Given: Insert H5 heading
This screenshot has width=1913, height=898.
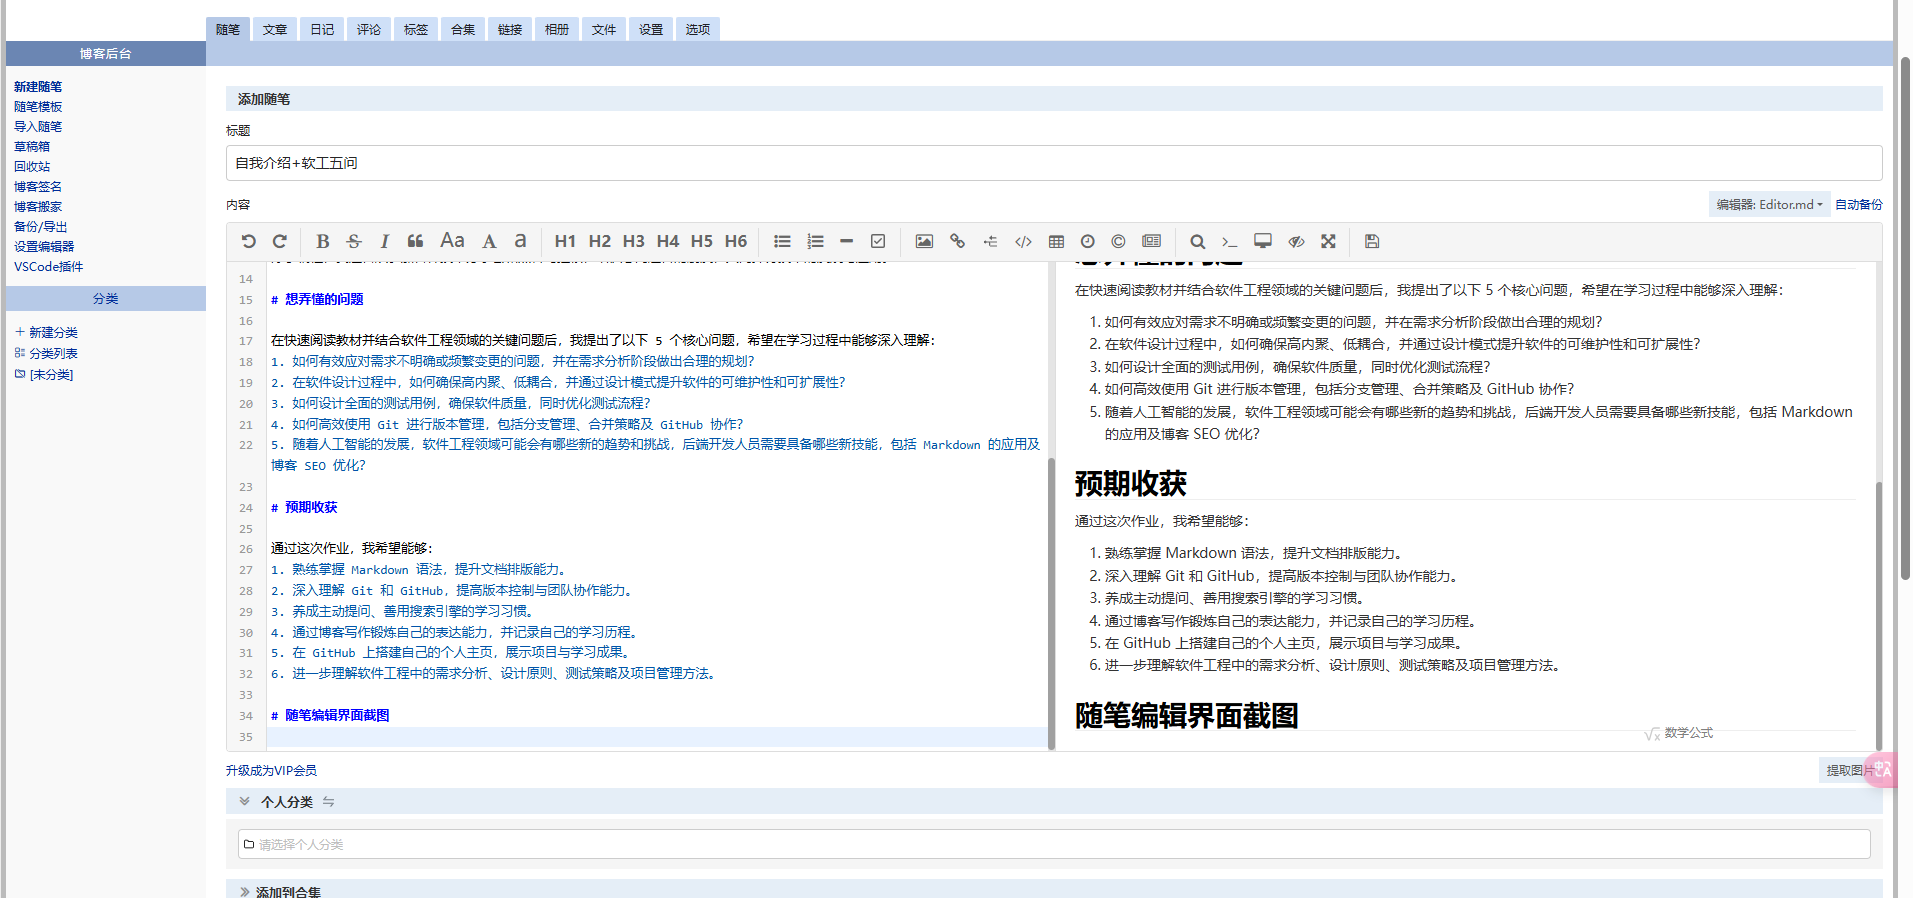Looking at the screenshot, I should pyautogui.click(x=702, y=241).
